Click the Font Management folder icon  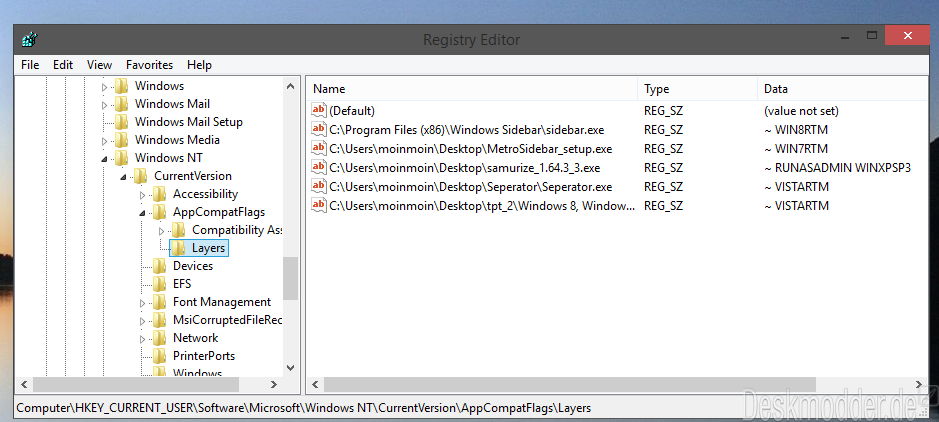click(x=160, y=302)
